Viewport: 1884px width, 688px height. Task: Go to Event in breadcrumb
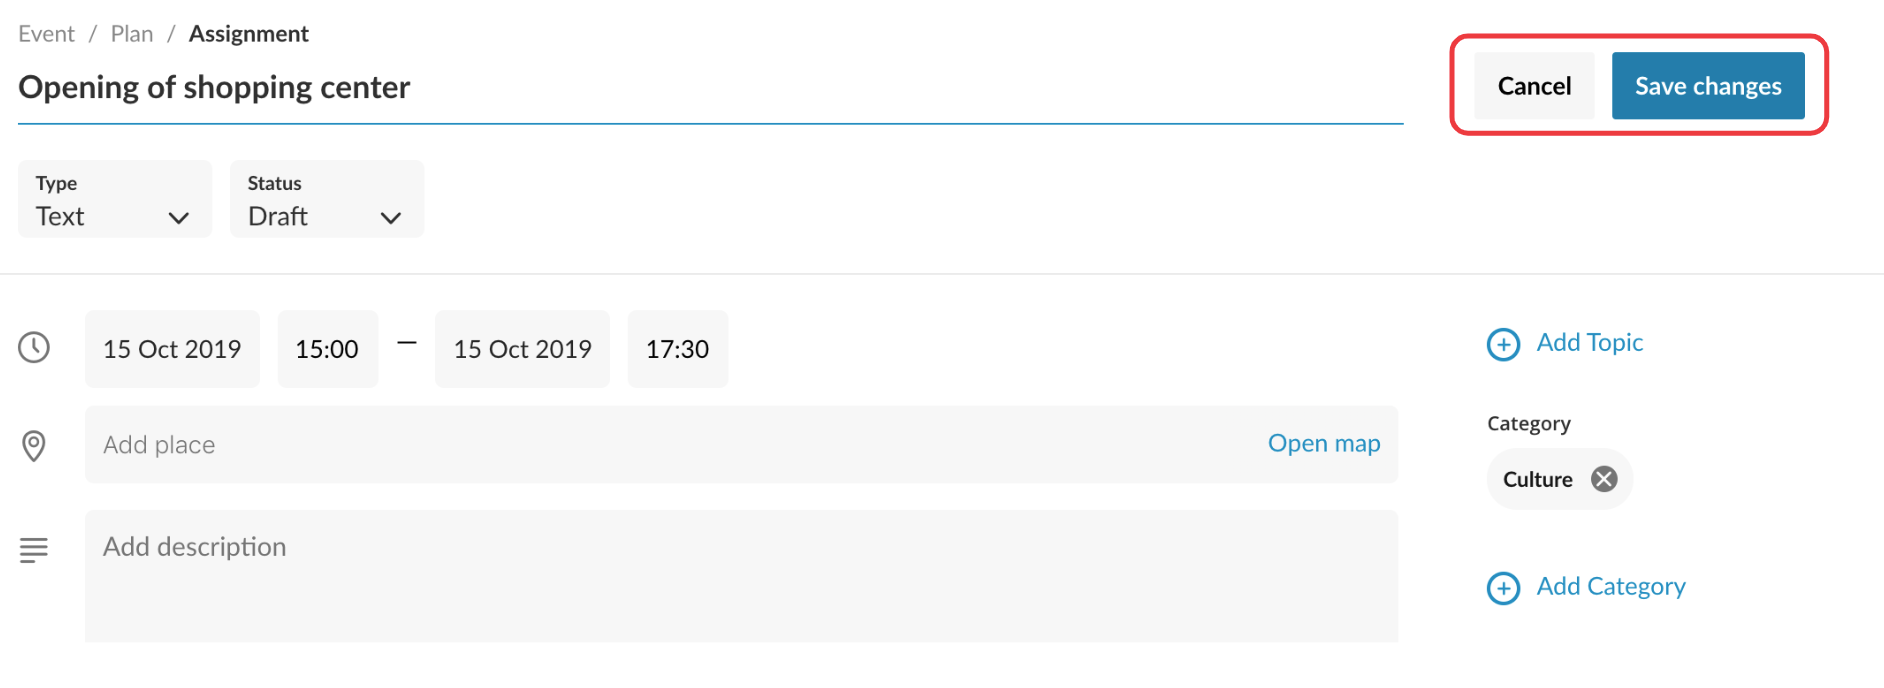[46, 34]
